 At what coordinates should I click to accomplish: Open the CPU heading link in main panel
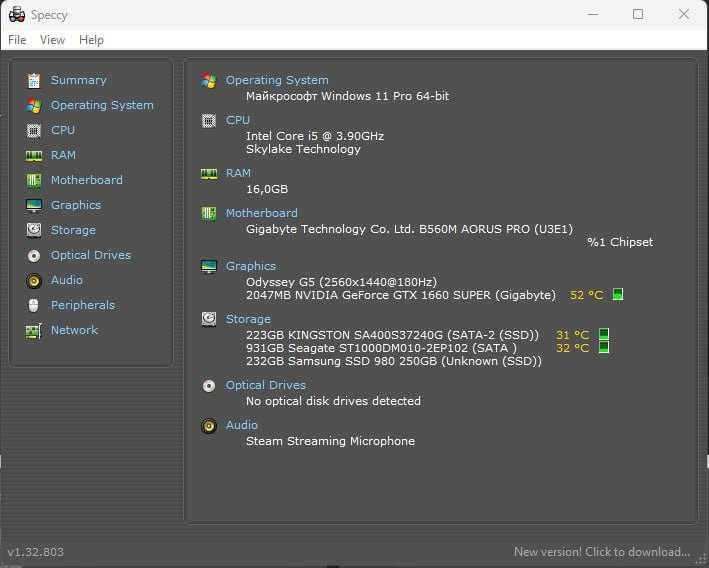[x=238, y=120]
